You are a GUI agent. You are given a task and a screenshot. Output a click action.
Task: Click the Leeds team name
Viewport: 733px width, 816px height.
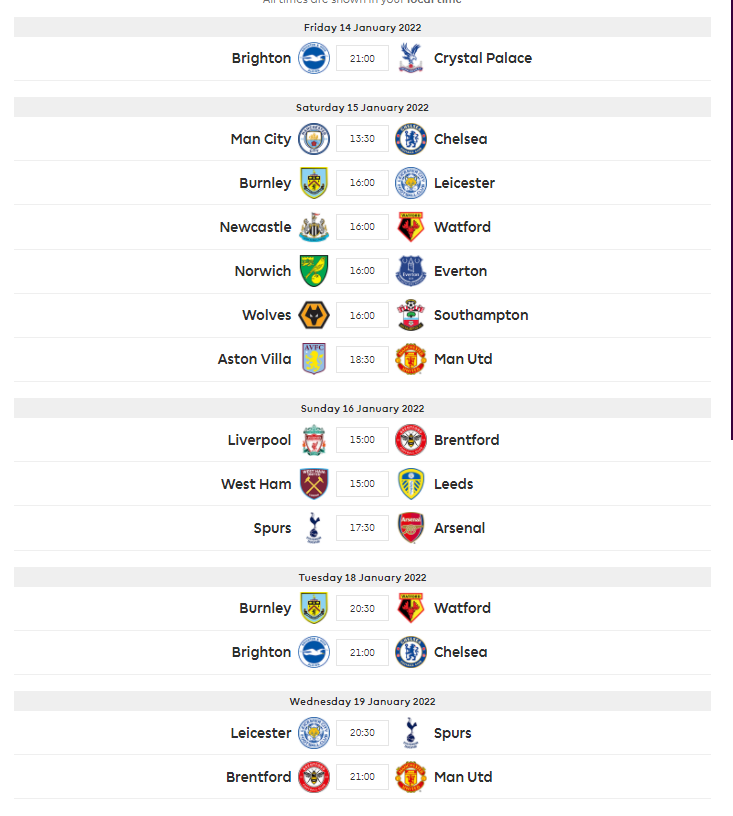[x=454, y=484]
